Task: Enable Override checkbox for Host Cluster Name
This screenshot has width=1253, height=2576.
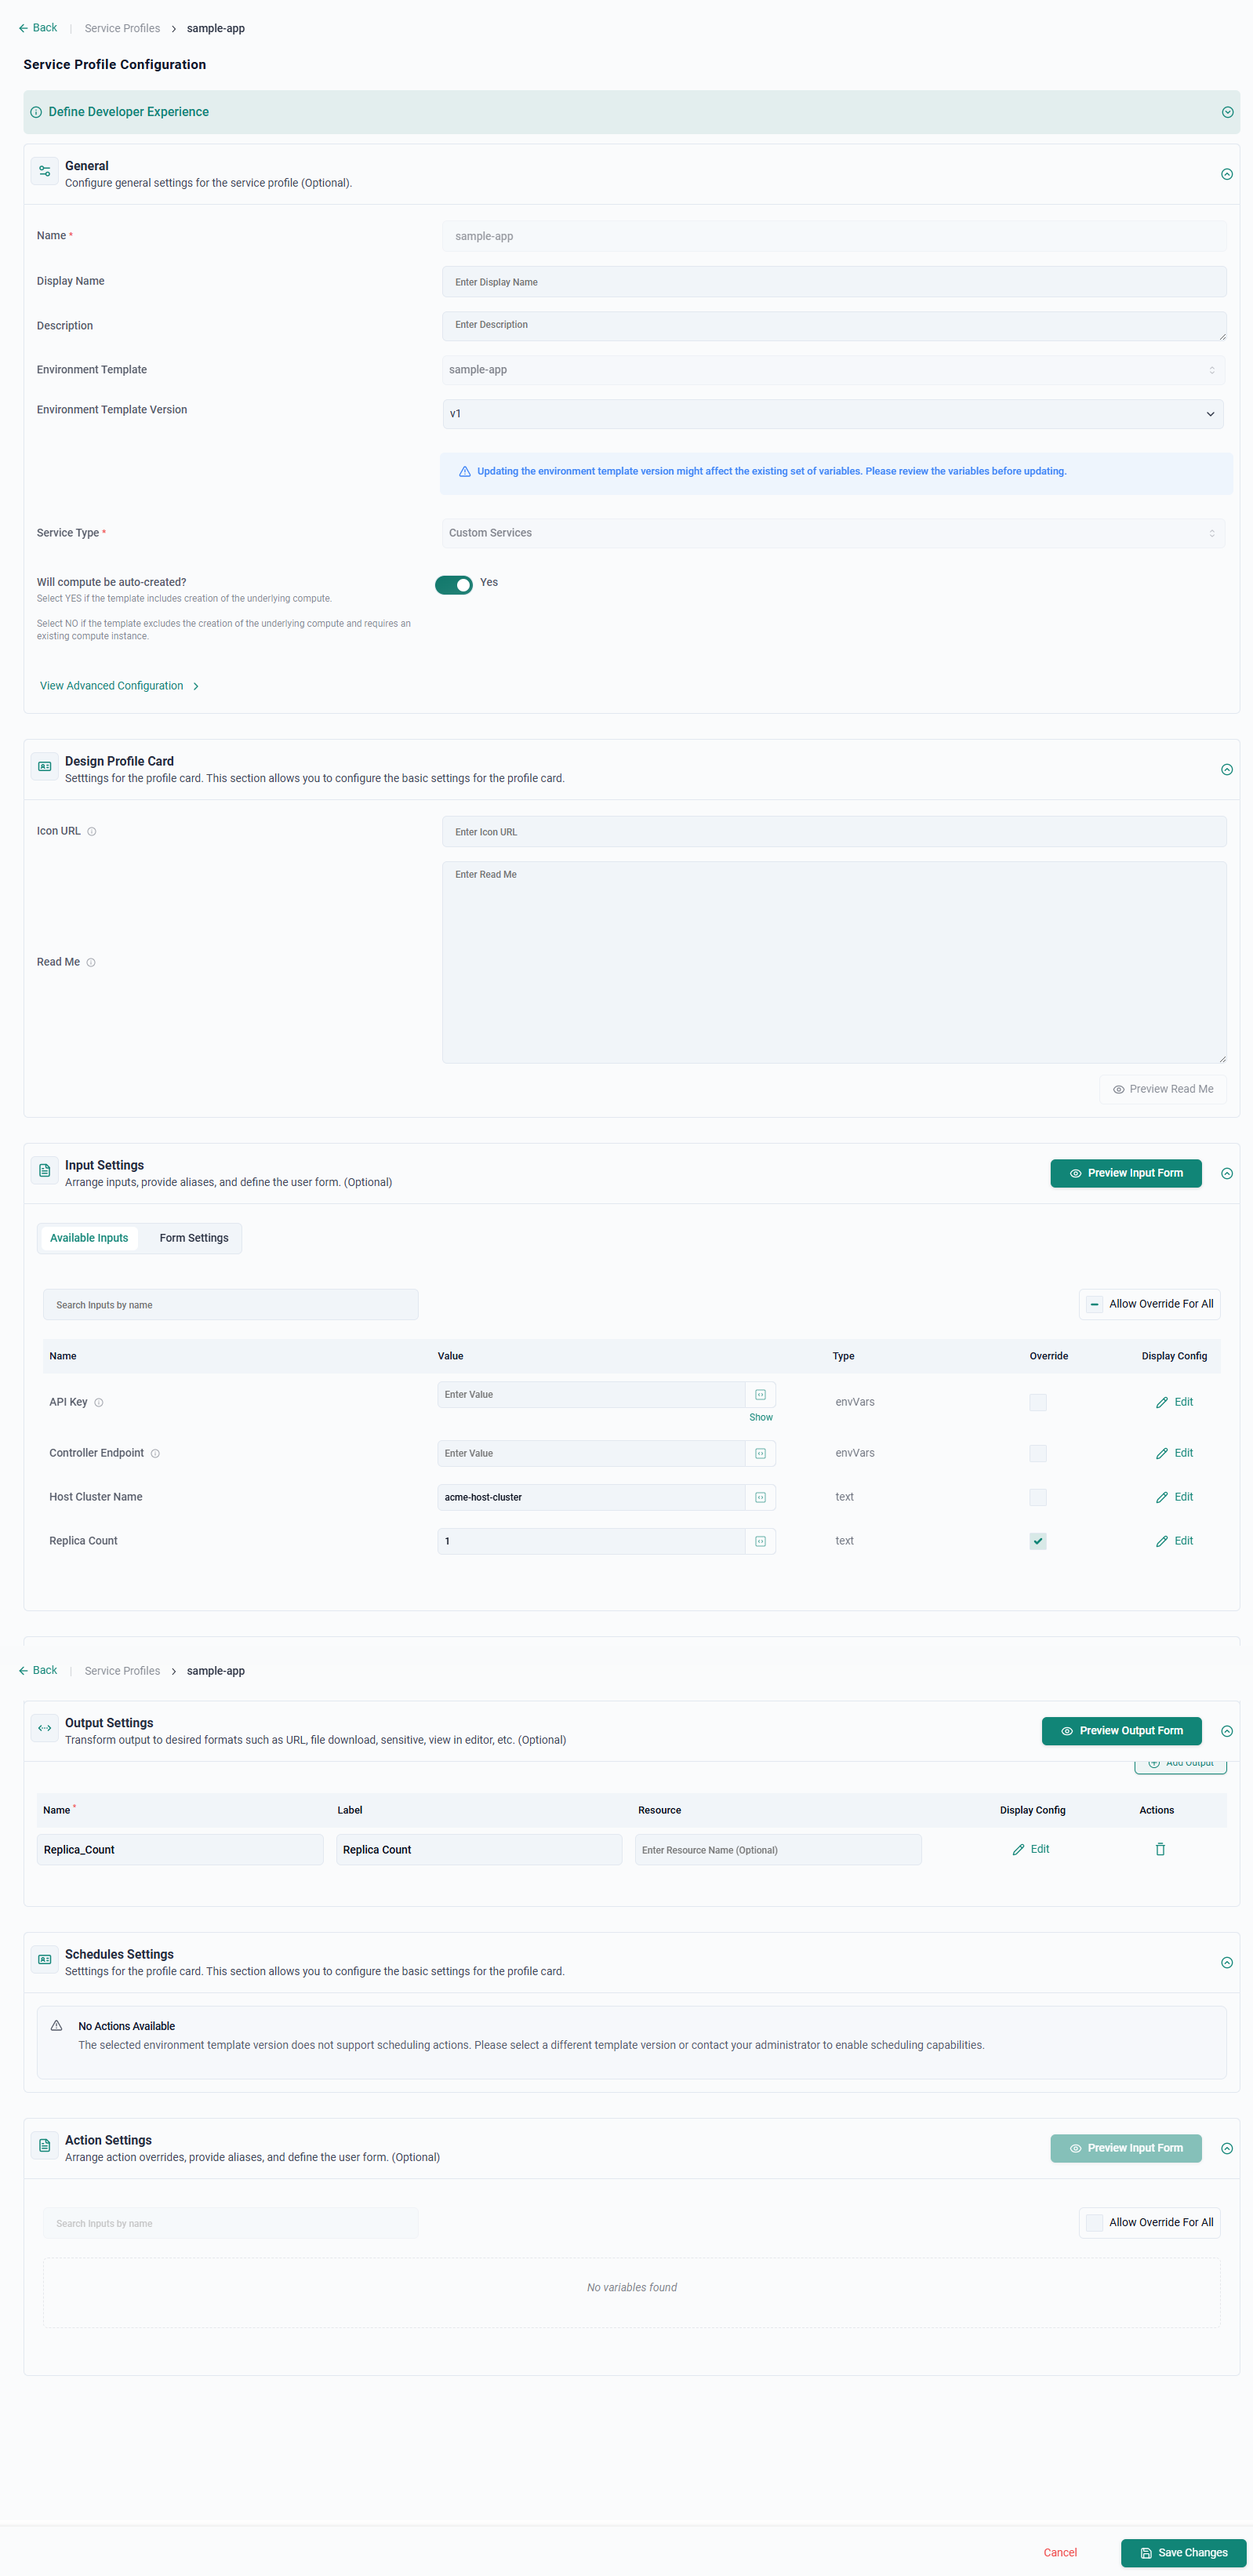Action: coord(1037,1497)
